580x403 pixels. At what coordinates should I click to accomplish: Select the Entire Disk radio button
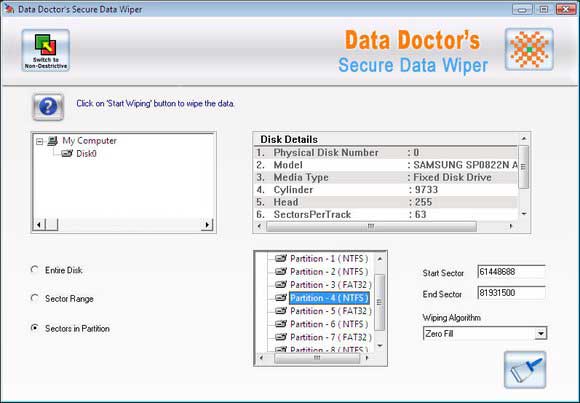pyautogui.click(x=34, y=270)
